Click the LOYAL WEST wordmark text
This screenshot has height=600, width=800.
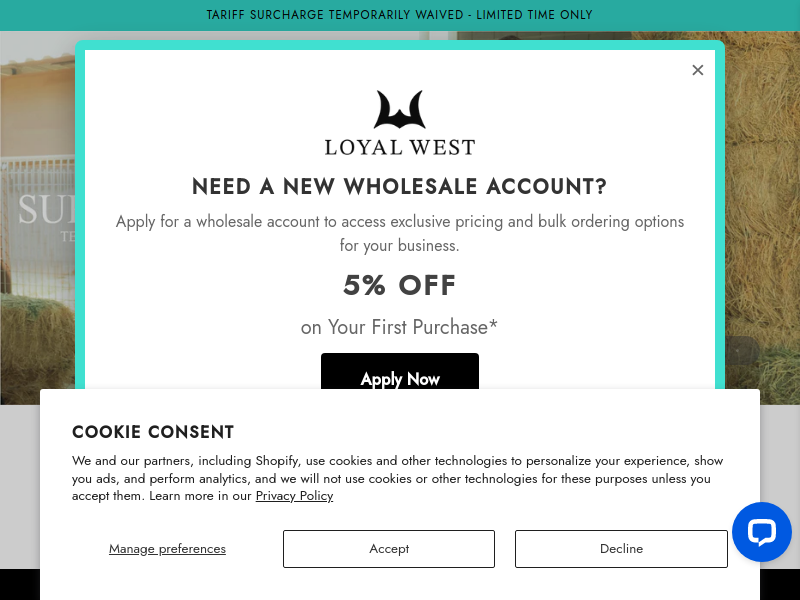(400, 147)
